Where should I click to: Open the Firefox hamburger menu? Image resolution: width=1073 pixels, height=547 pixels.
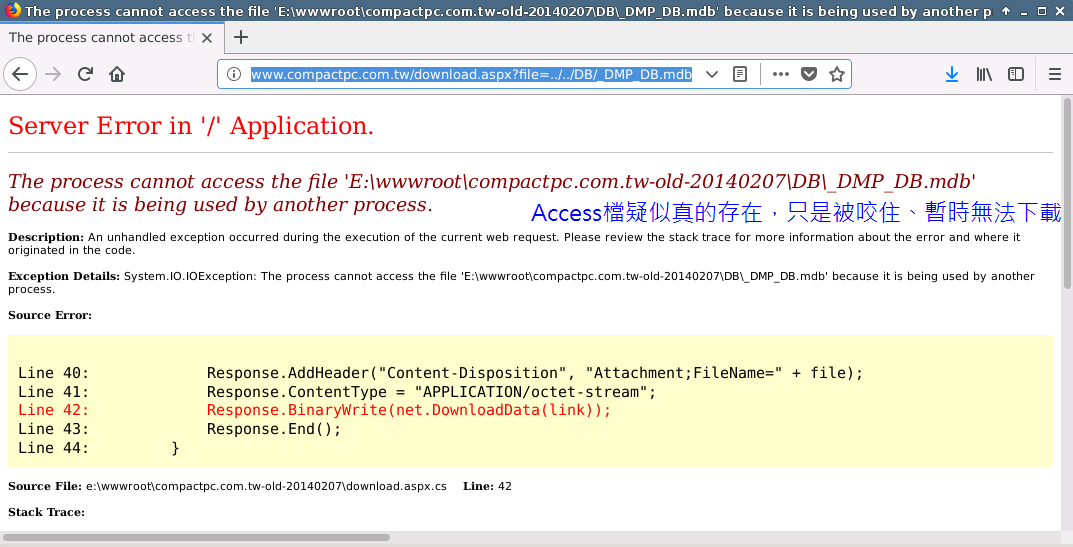pos(1055,74)
